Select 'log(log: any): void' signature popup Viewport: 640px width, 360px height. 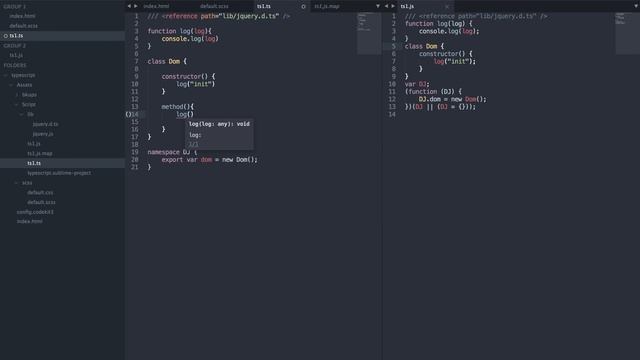click(219, 124)
